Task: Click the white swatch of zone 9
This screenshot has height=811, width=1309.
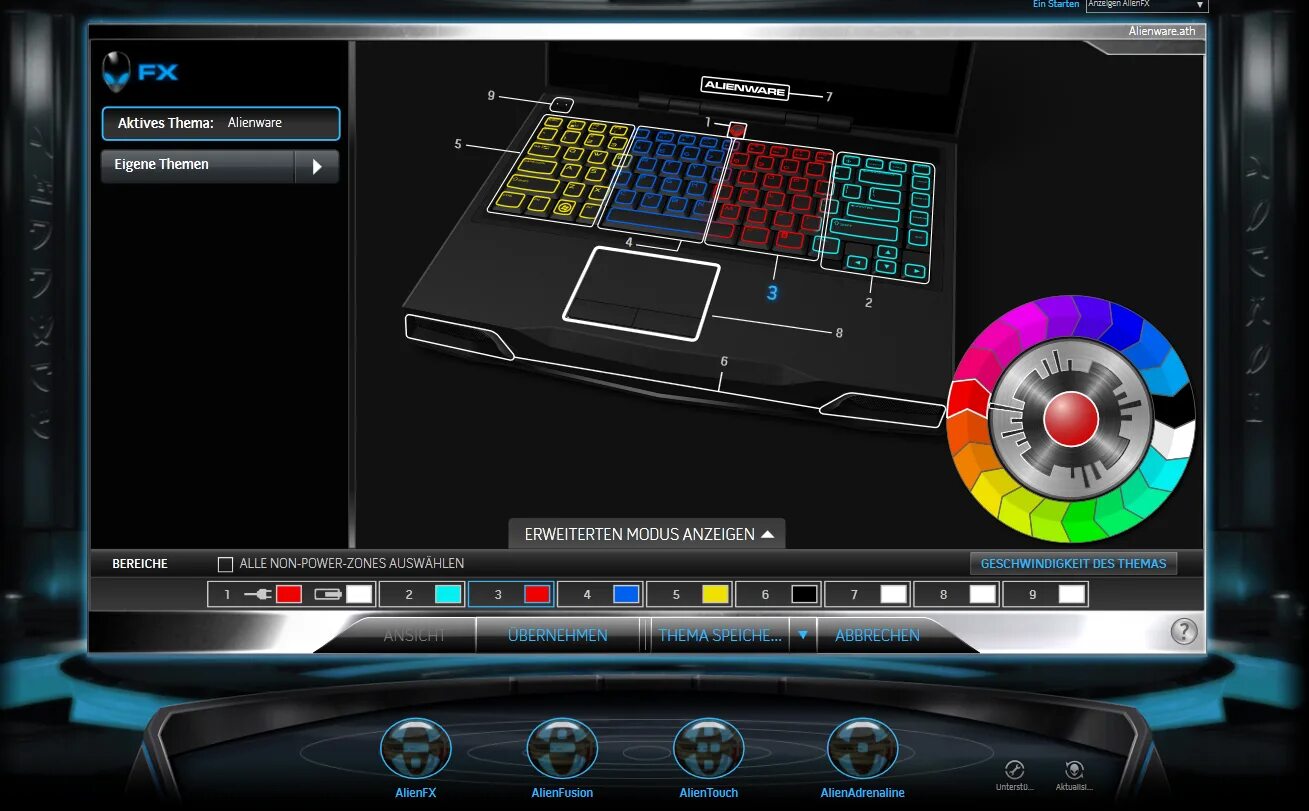Action: tap(1072, 594)
